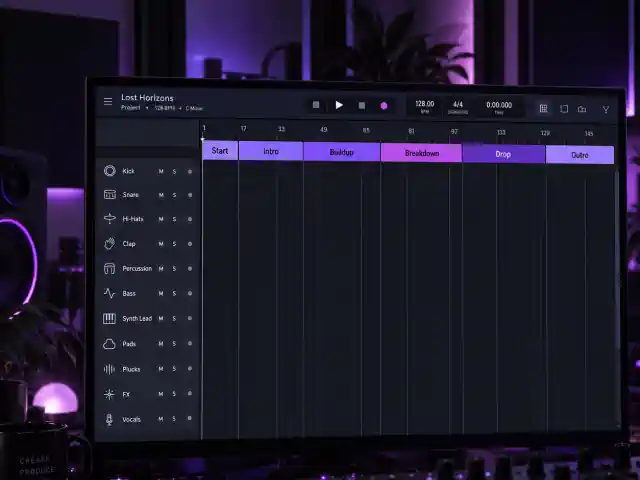
Task: Arm the Bass track record dot
Action: [x=190, y=293]
